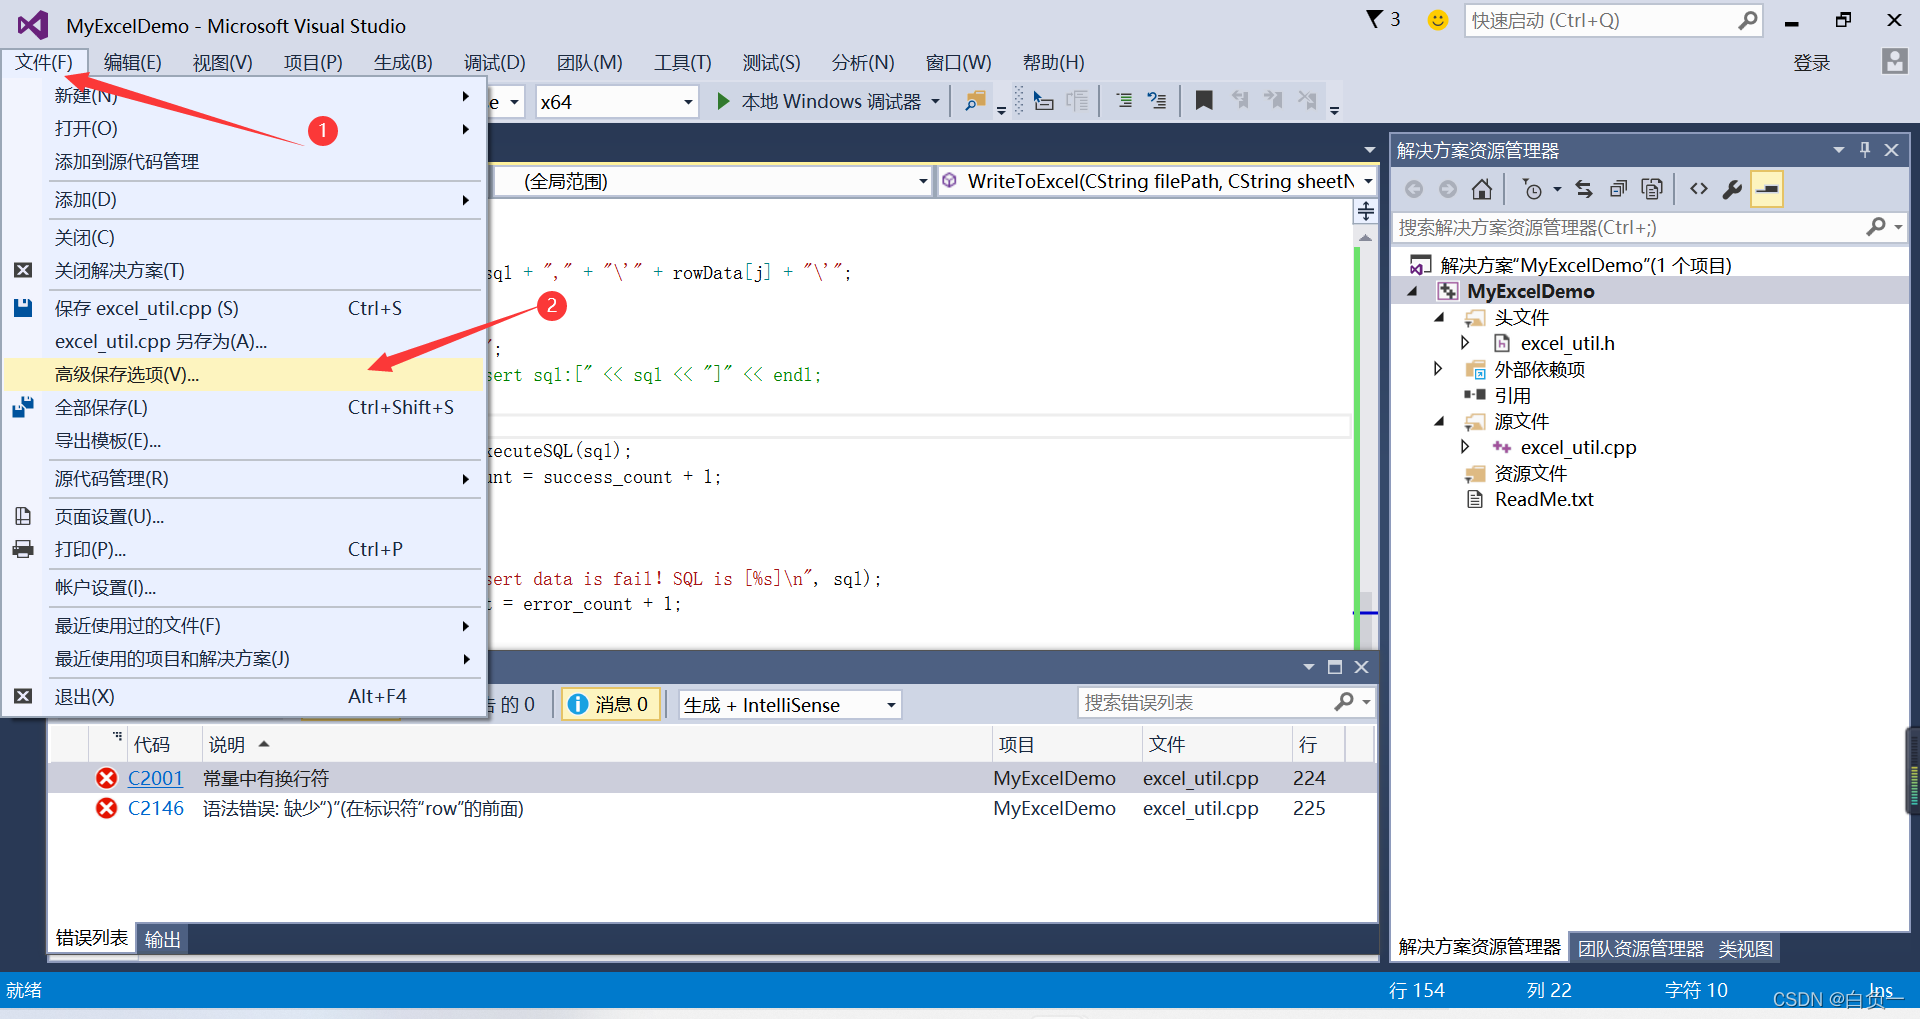The width and height of the screenshot is (1920, 1019).
Task: Clear all bookmarks icon
Action: coord(1307,101)
